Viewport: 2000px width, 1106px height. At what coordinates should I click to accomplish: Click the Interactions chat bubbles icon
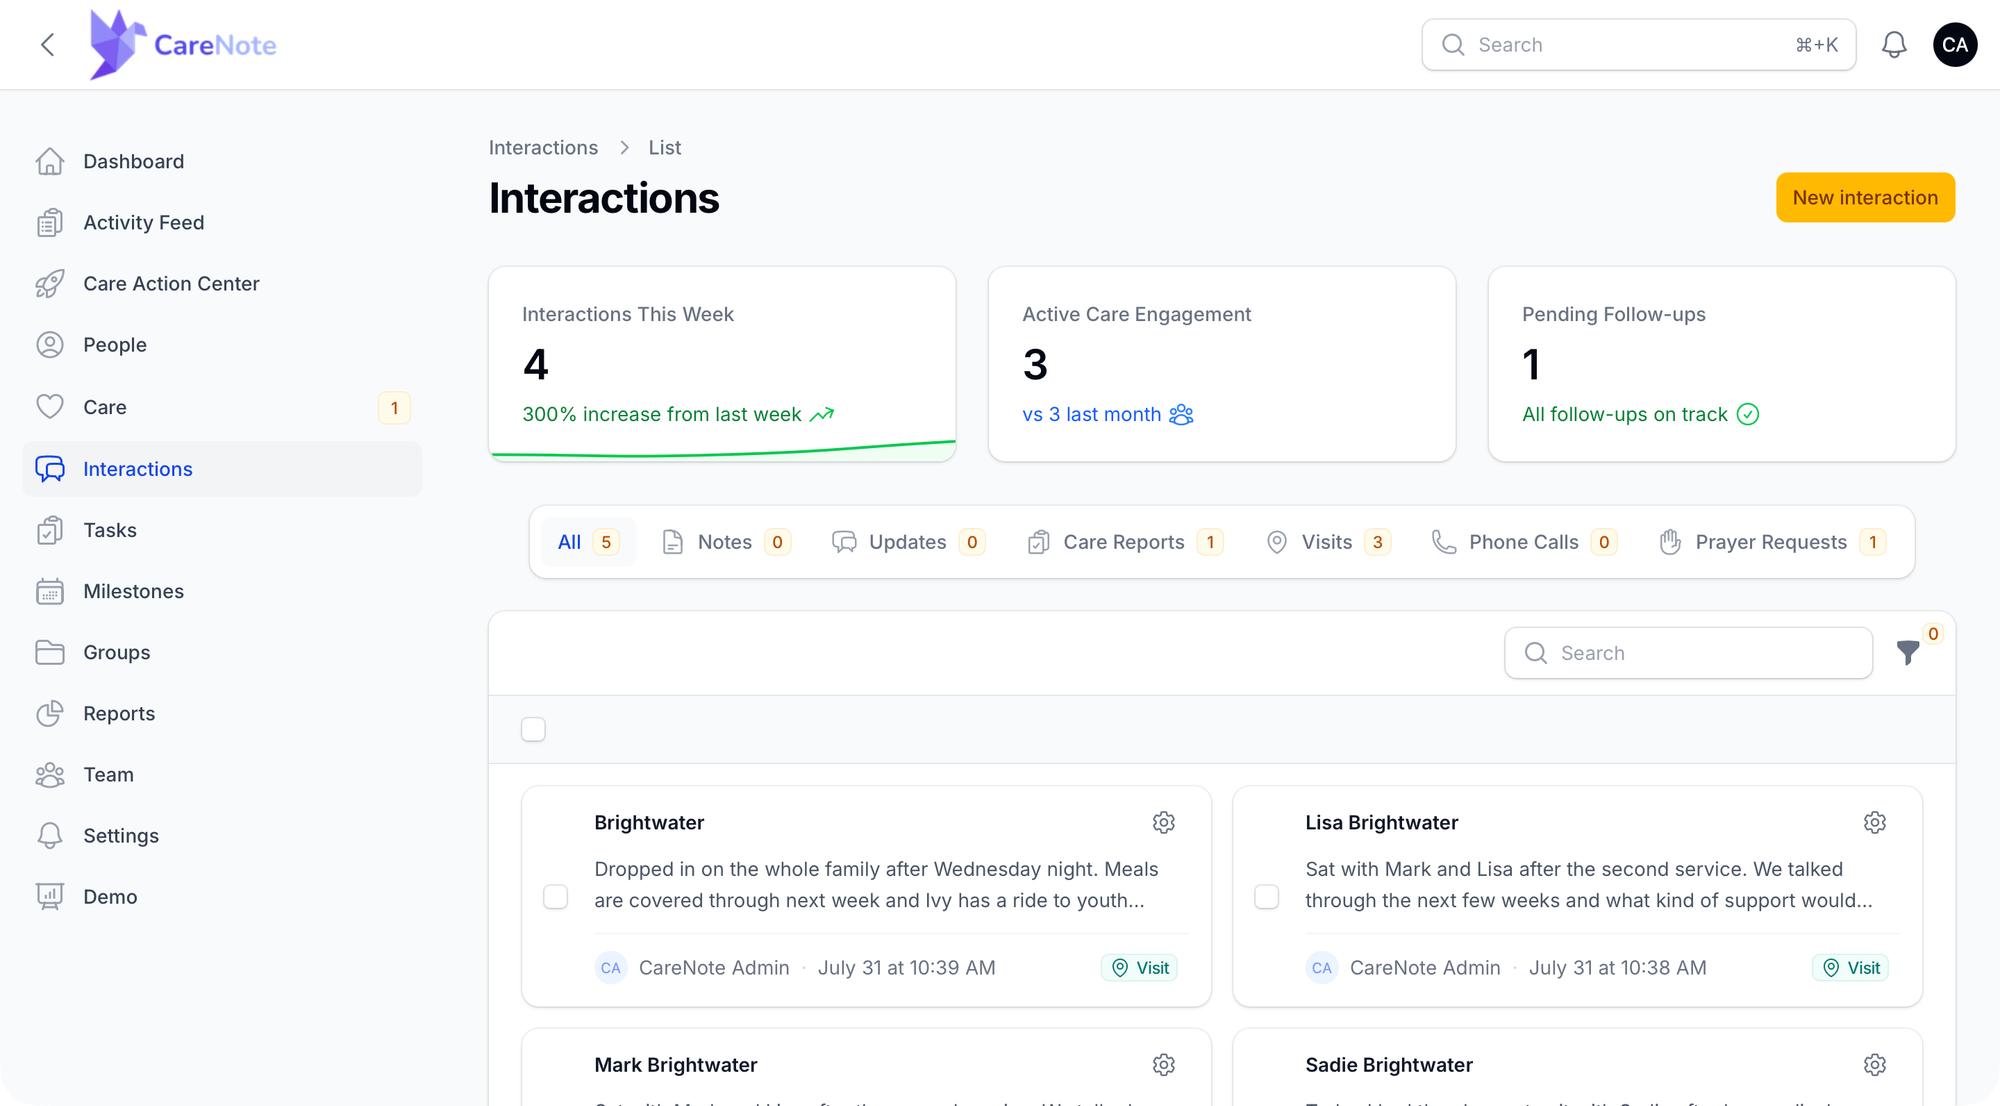coord(50,469)
